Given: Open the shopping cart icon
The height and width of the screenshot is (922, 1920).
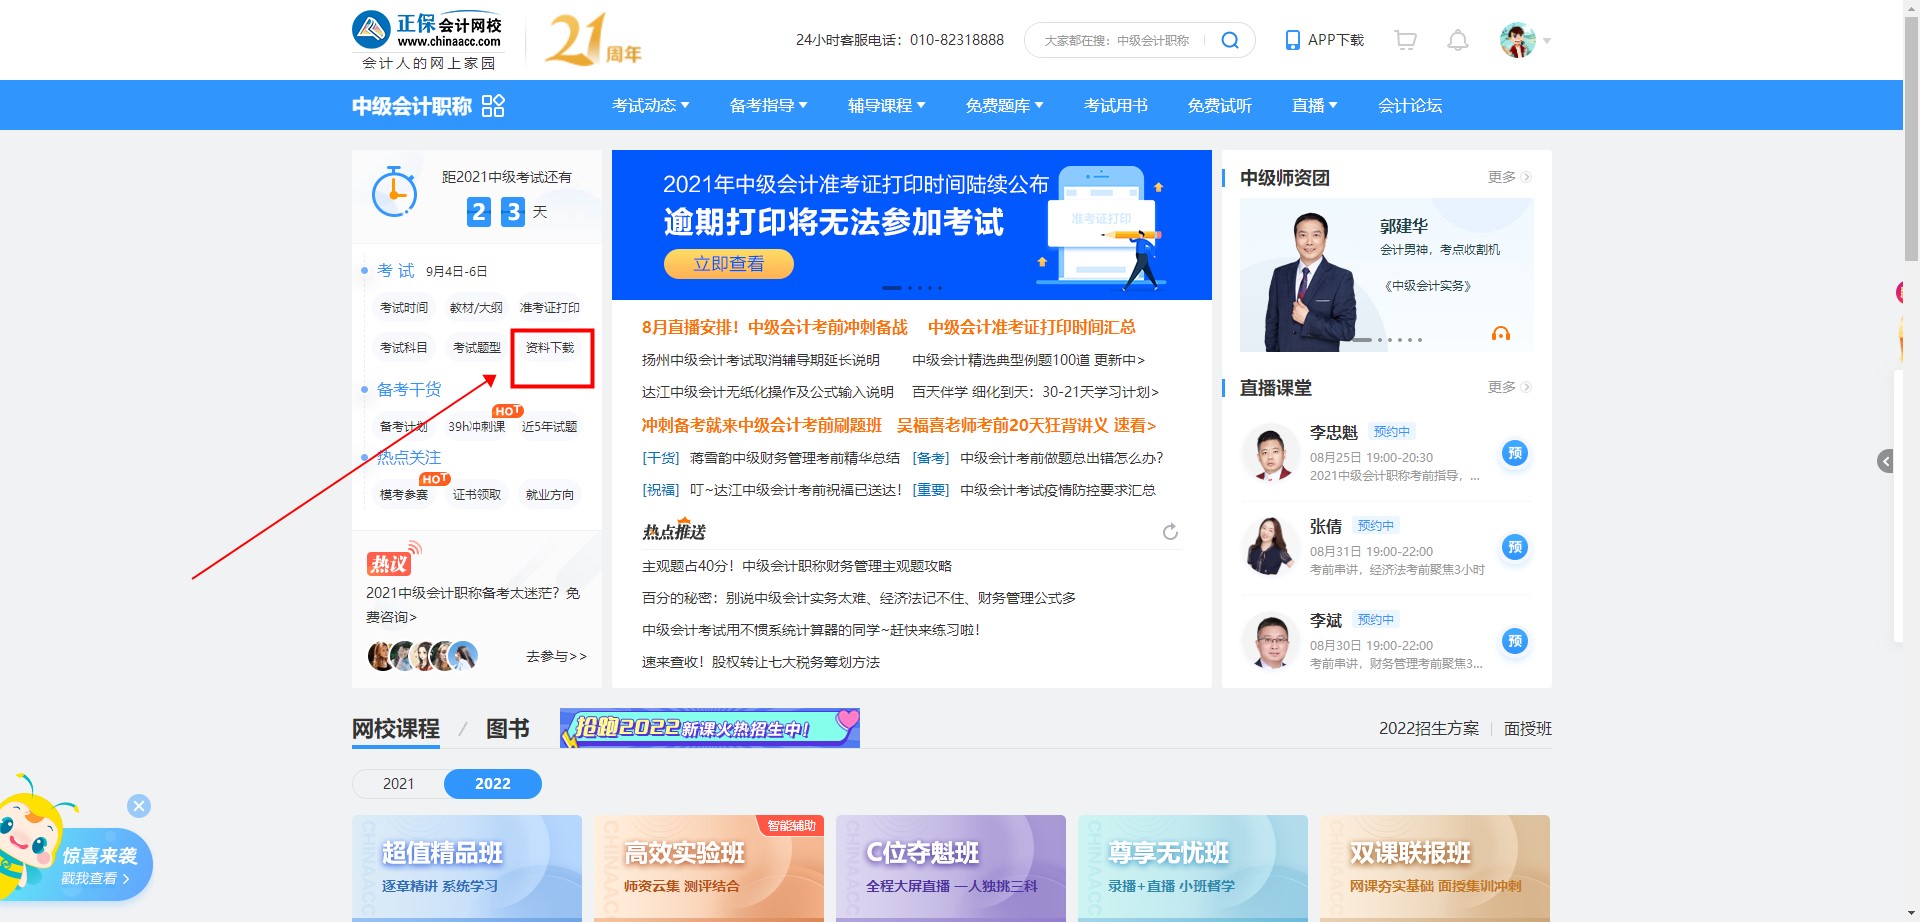Looking at the screenshot, I should 1405,40.
